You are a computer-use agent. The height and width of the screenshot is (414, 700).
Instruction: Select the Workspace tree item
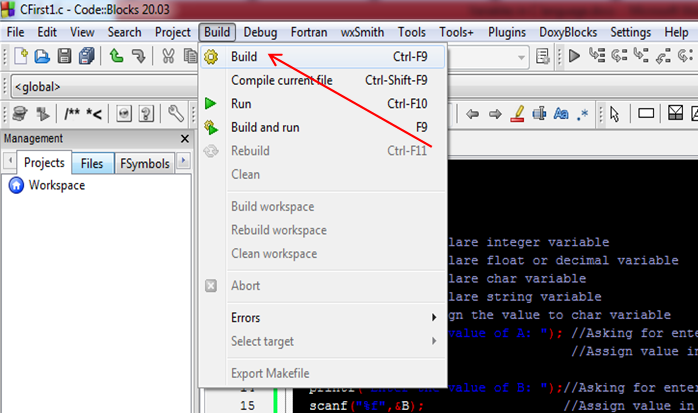[57, 185]
